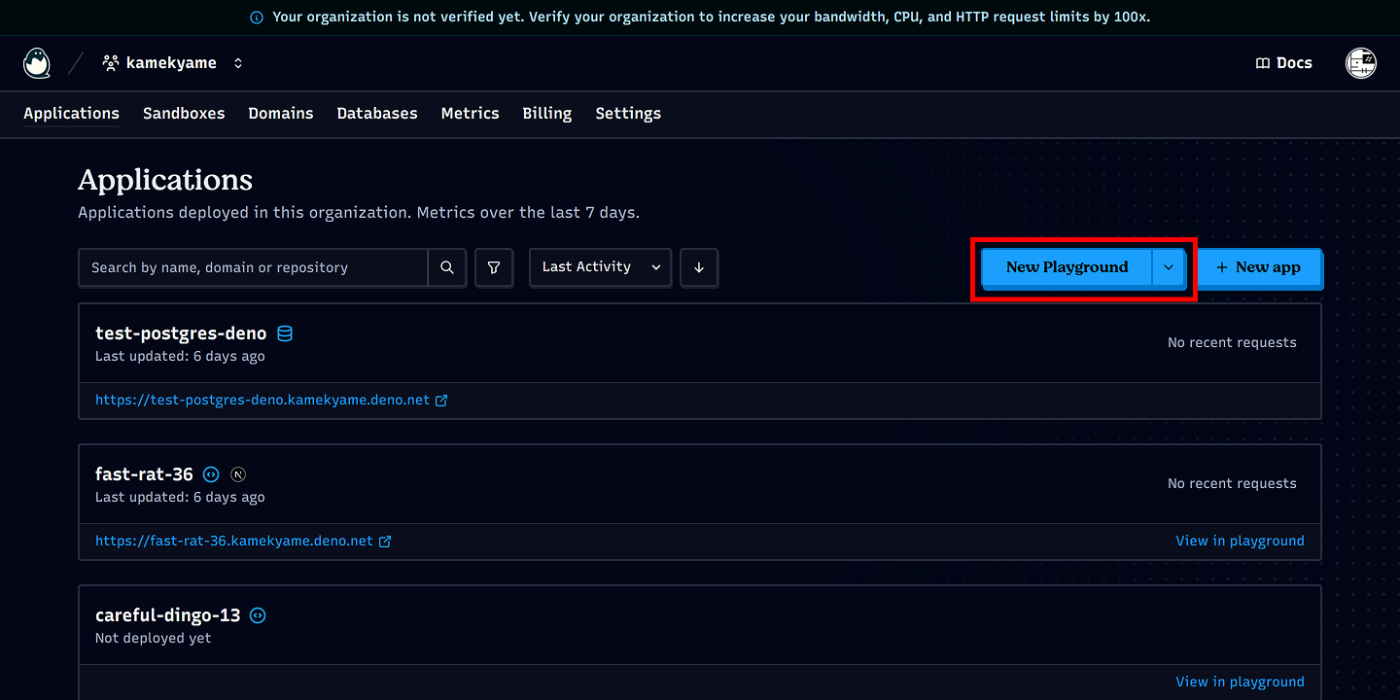1400x700 pixels.
Task: Open the test-postgres-deno application title
Action: [181, 333]
